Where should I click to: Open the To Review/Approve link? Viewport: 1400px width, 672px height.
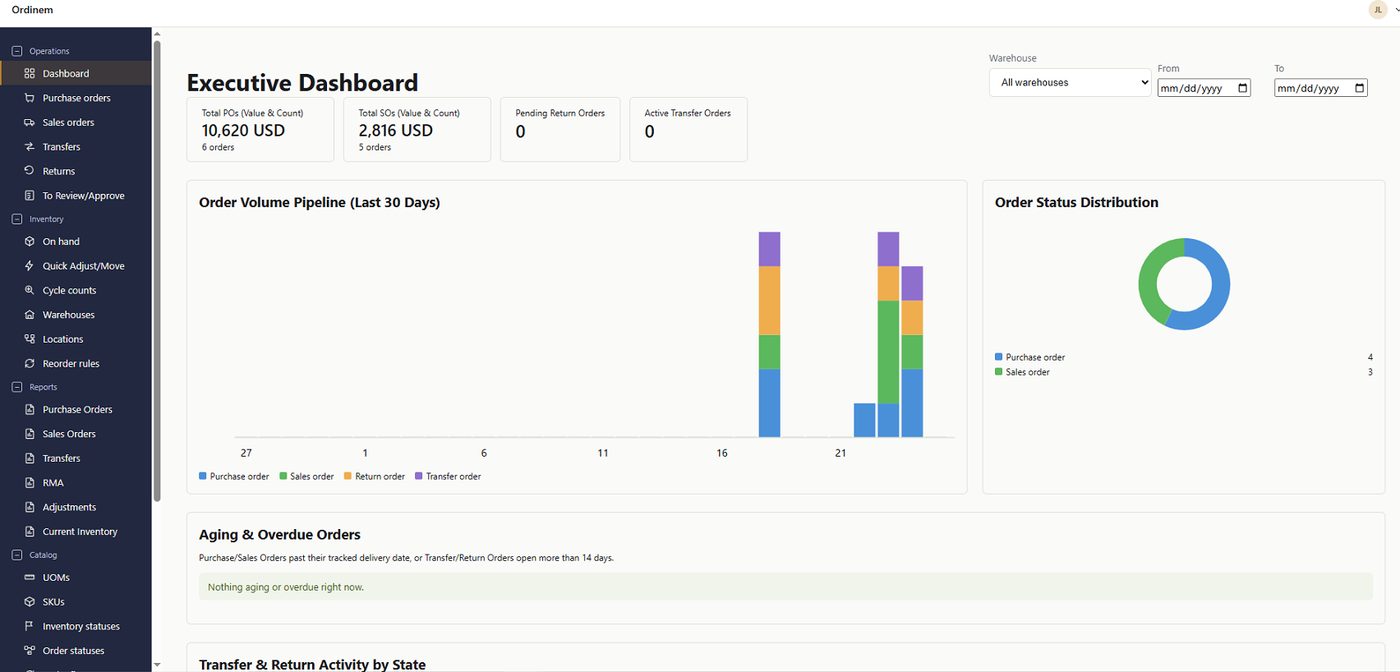[x=76, y=196]
